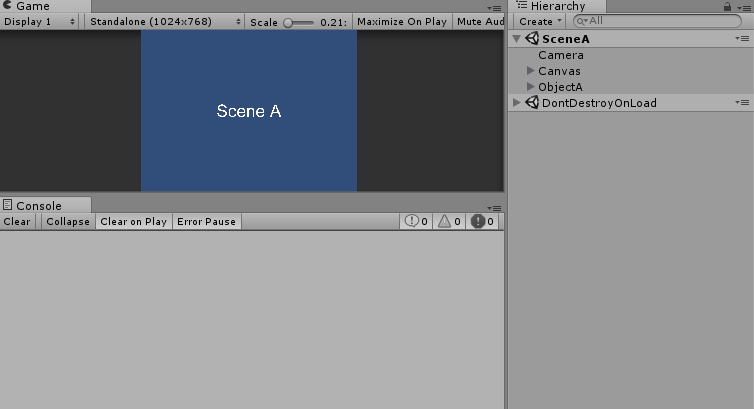This screenshot has height=409, width=754.
Task: Toggle the info messages counter icon
Action: click(412, 221)
